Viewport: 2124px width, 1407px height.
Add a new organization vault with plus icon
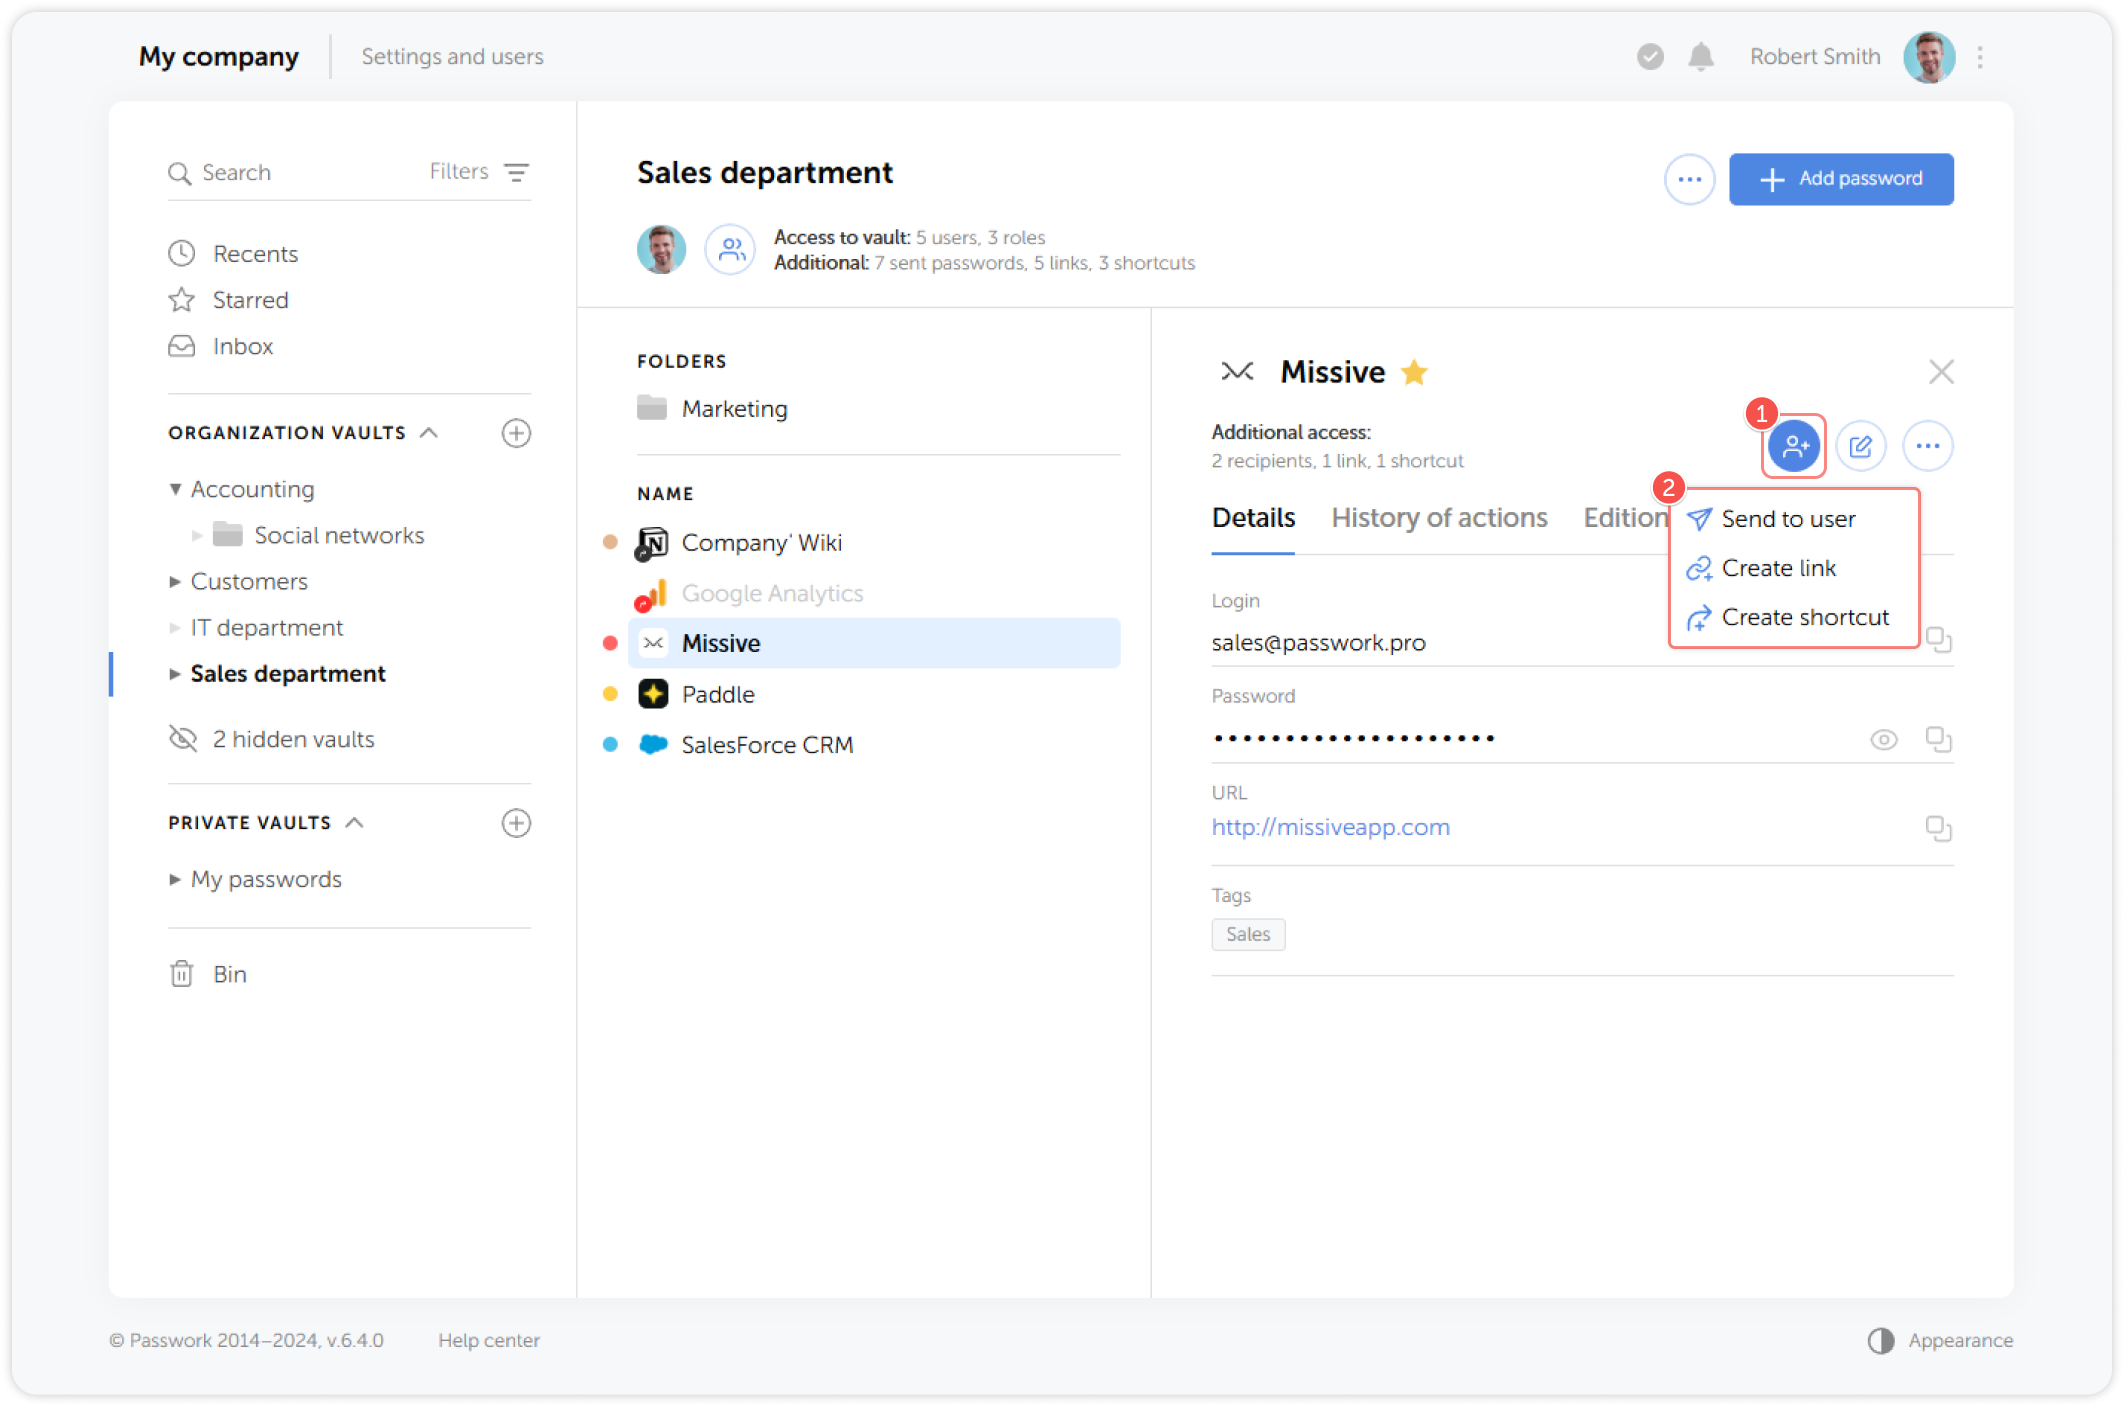coord(516,433)
